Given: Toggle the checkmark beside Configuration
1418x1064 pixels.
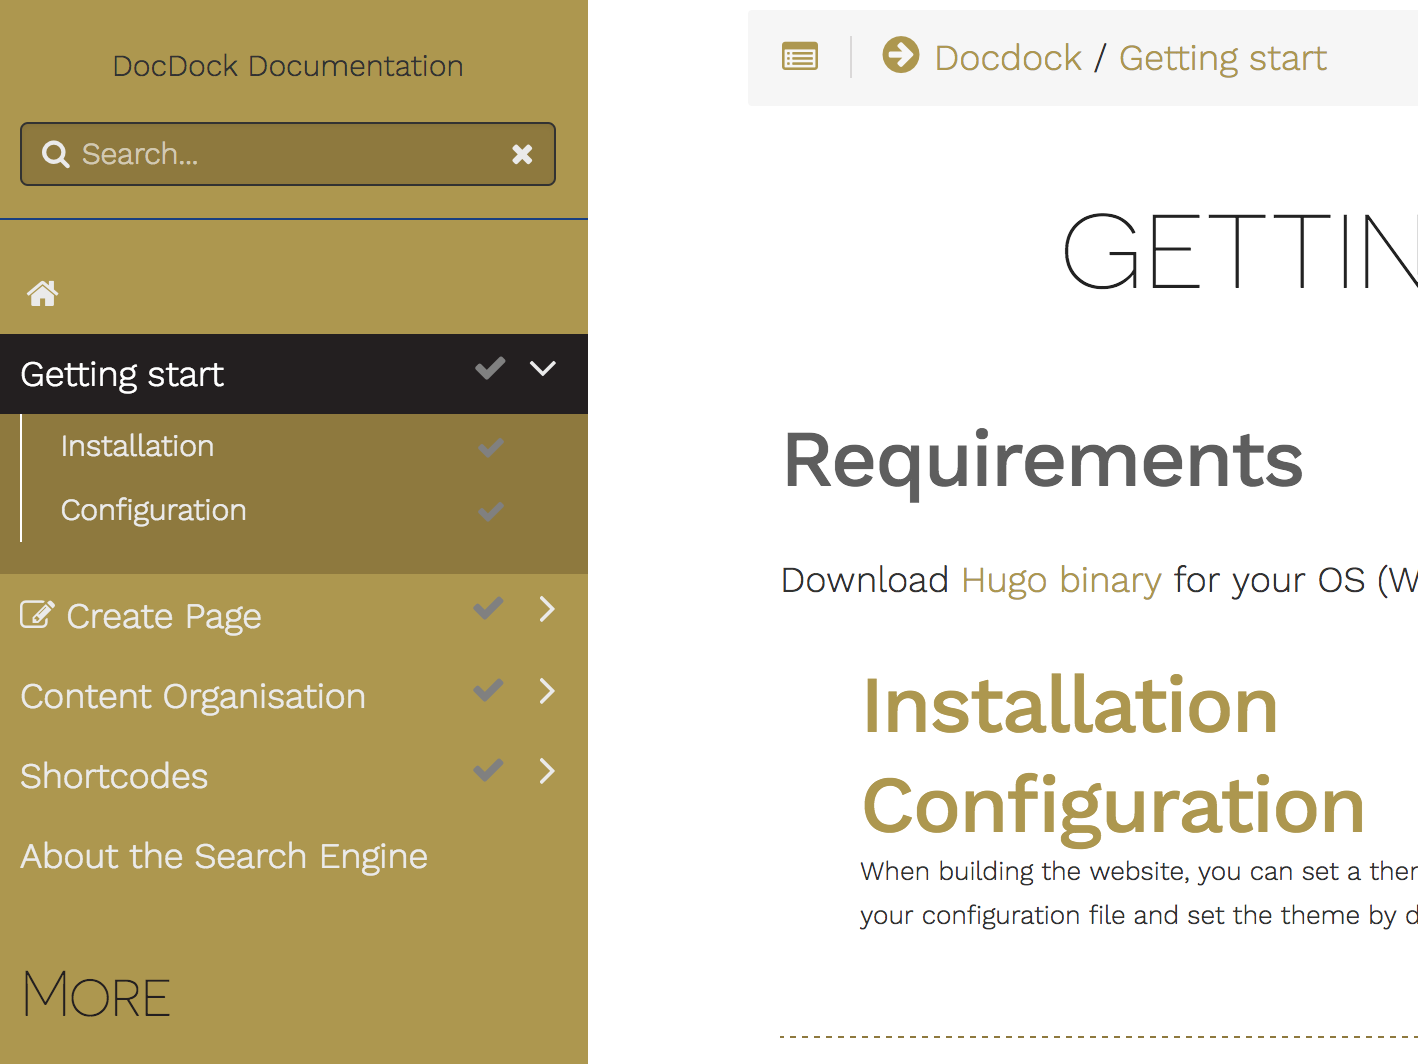Looking at the screenshot, I should [490, 511].
